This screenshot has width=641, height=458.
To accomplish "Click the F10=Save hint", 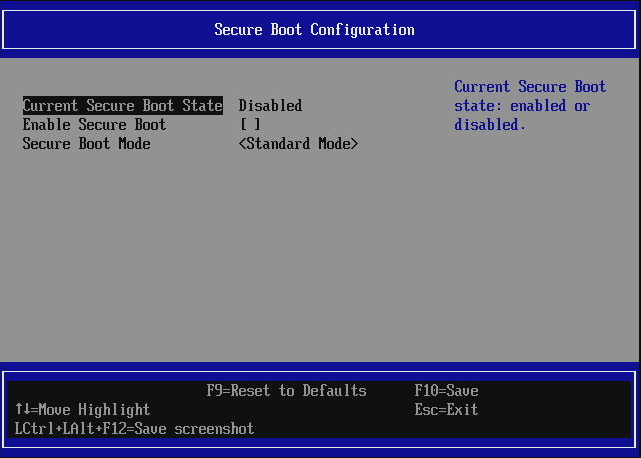I will tap(446, 391).
